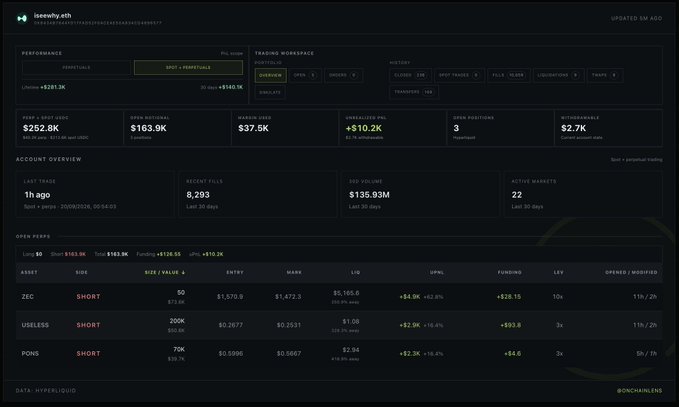Open the Fills history tab

(508, 75)
